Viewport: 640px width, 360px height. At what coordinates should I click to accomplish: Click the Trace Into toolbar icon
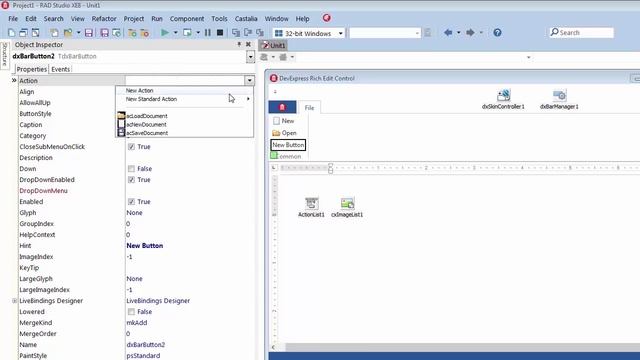click(x=236, y=33)
